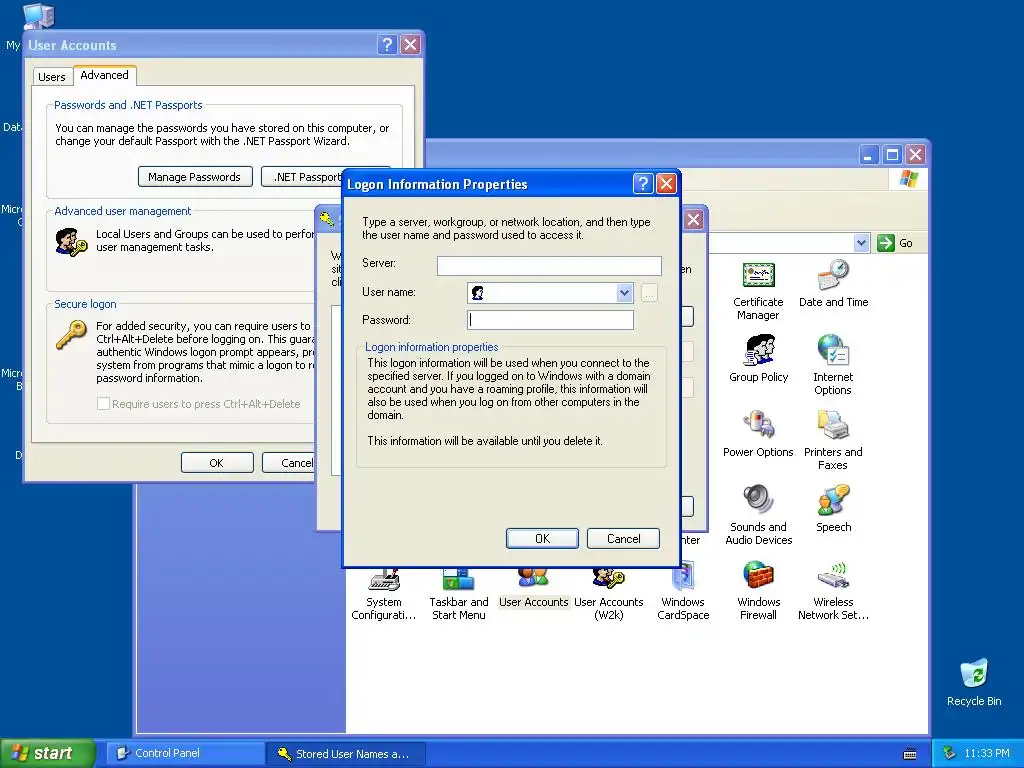Open the Speech icon

point(833,501)
